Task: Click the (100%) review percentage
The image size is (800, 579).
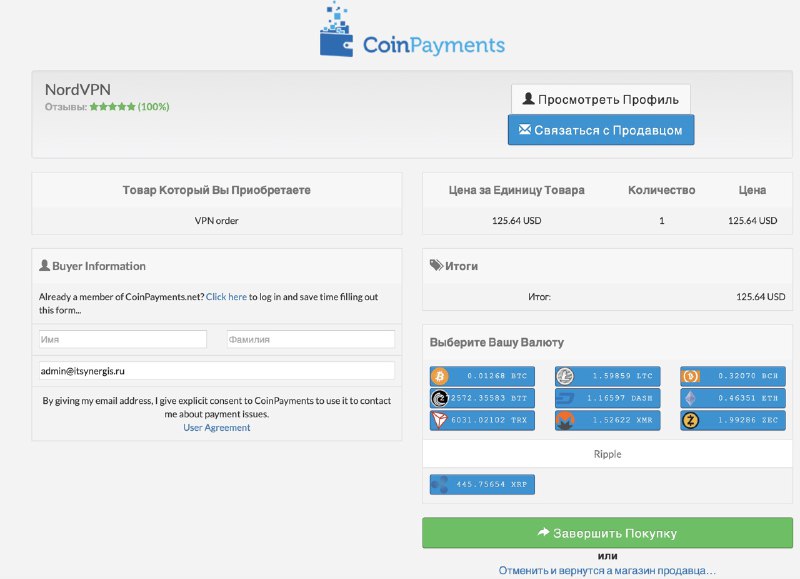Action: [x=154, y=107]
